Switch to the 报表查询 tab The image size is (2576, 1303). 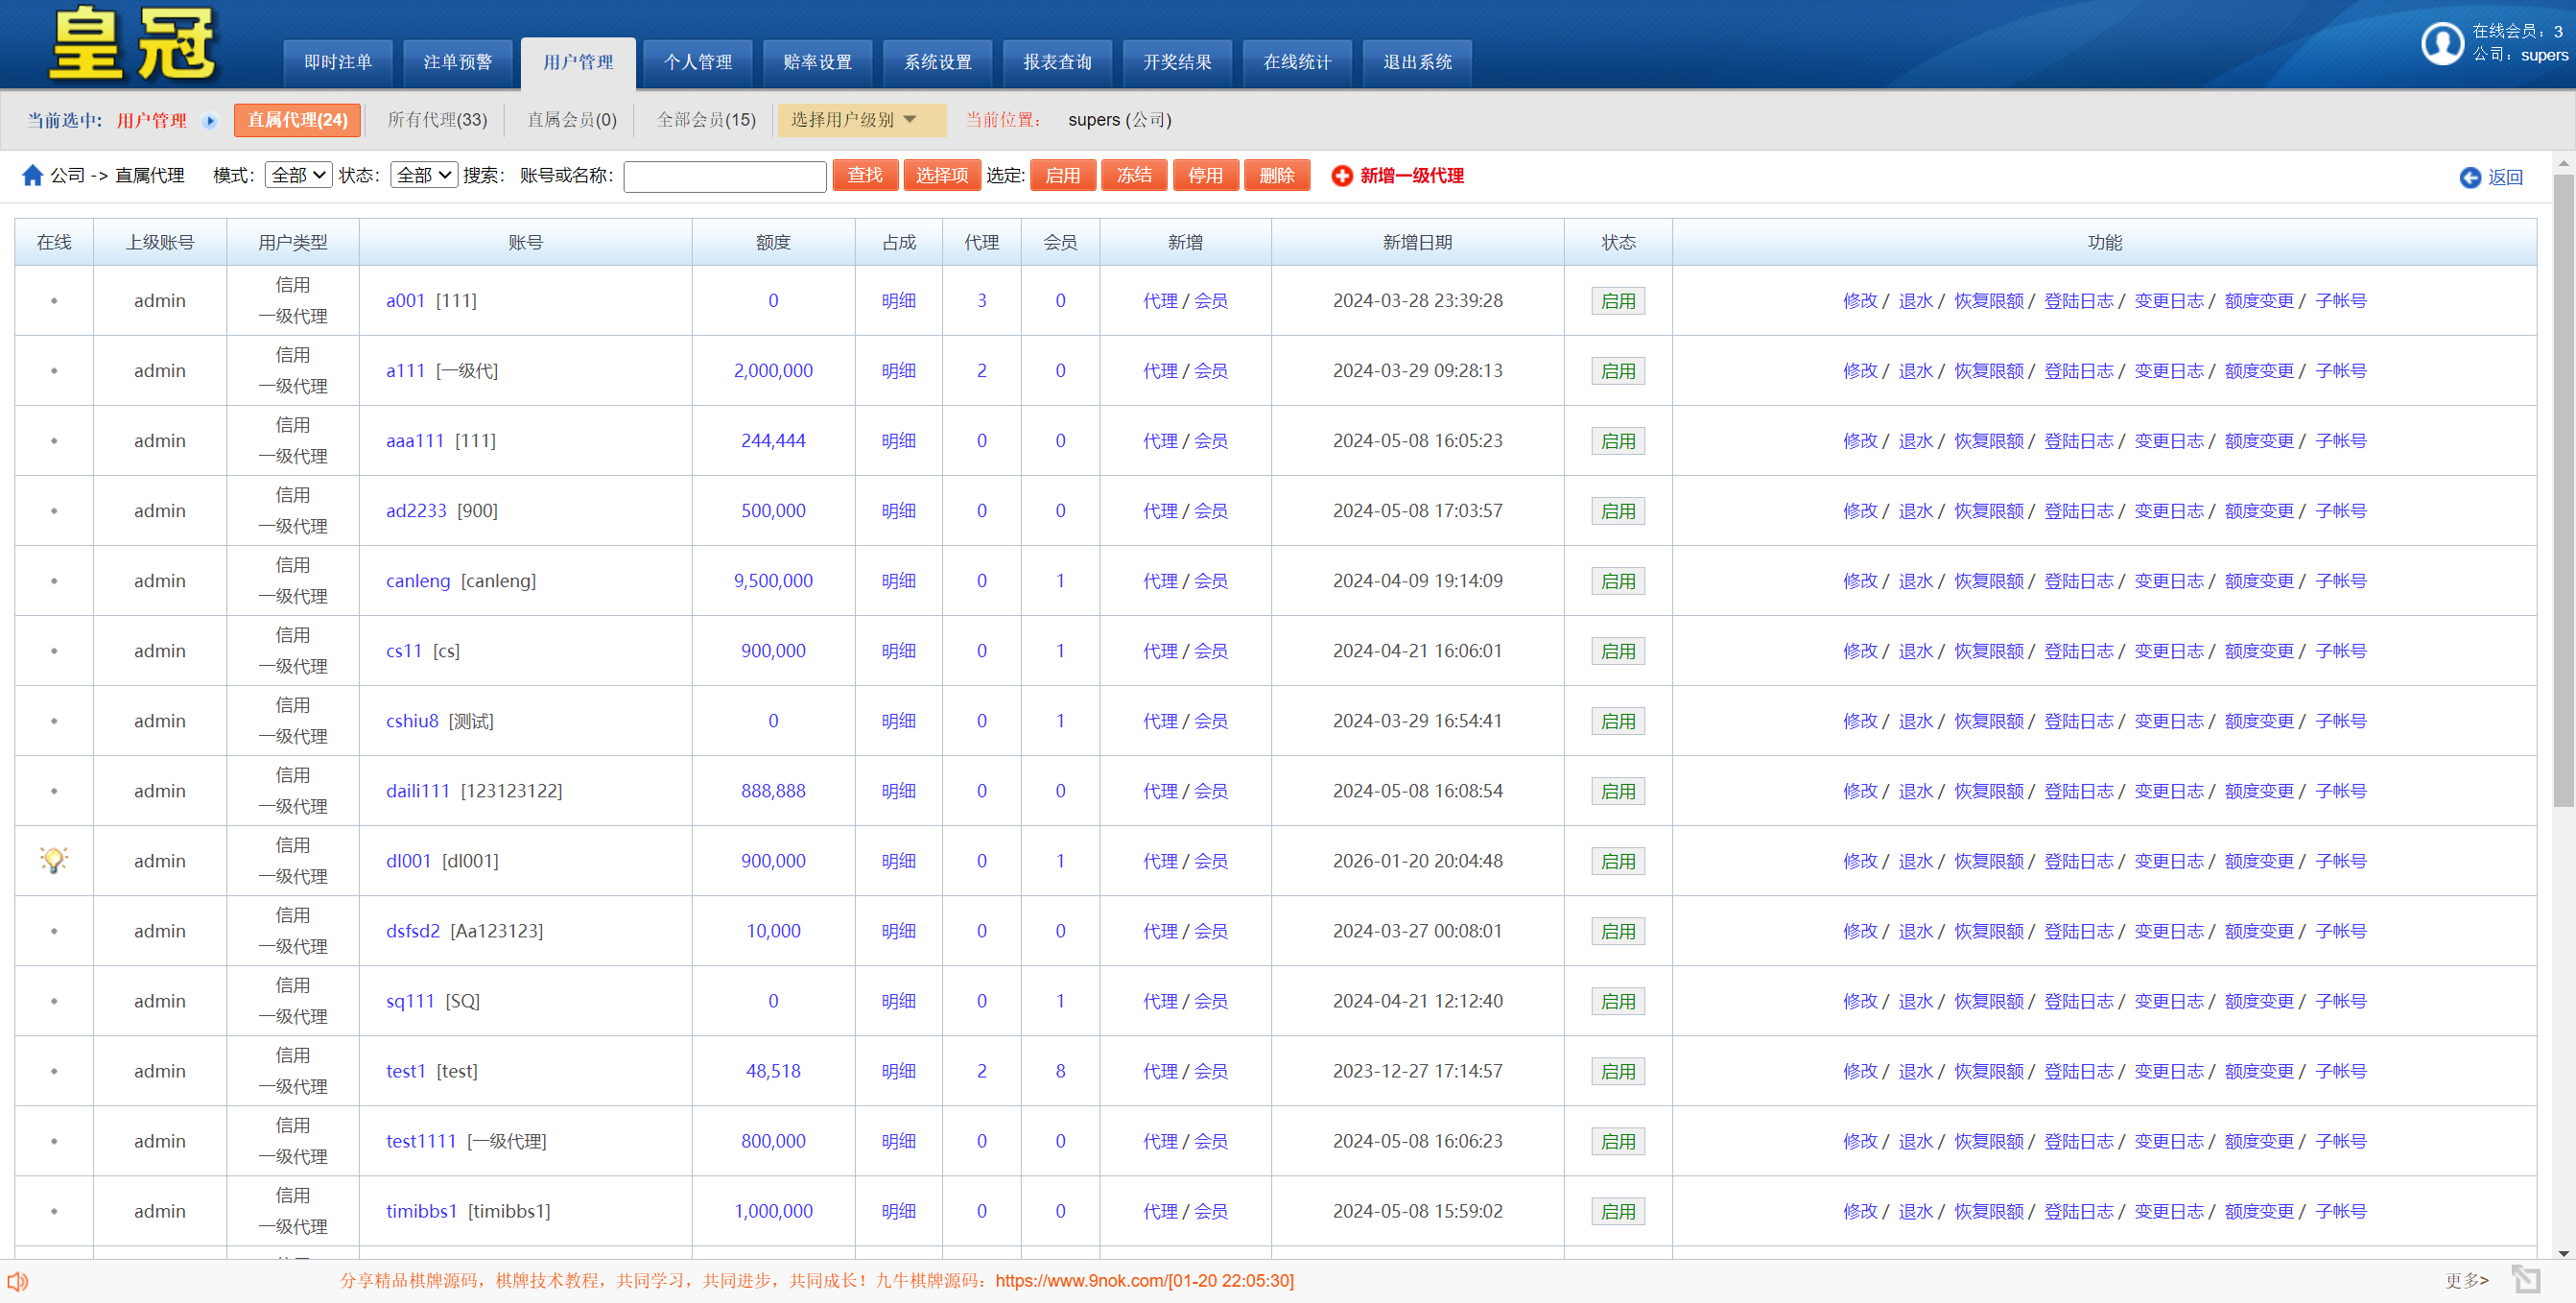pyautogui.click(x=1057, y=62)
